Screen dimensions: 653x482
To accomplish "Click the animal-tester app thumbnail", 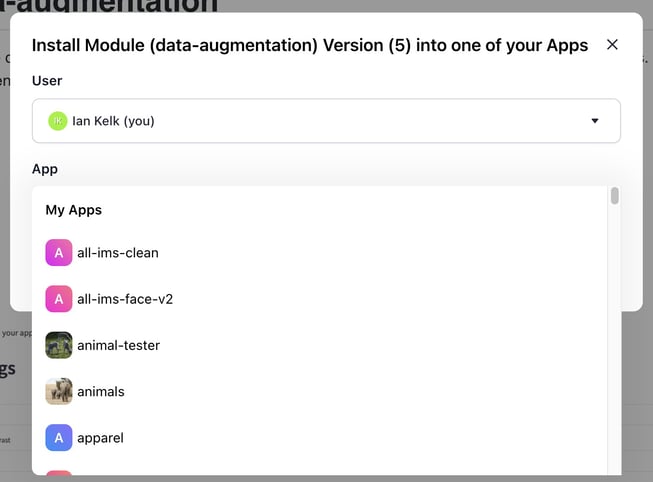I will [x=59, y=345].
